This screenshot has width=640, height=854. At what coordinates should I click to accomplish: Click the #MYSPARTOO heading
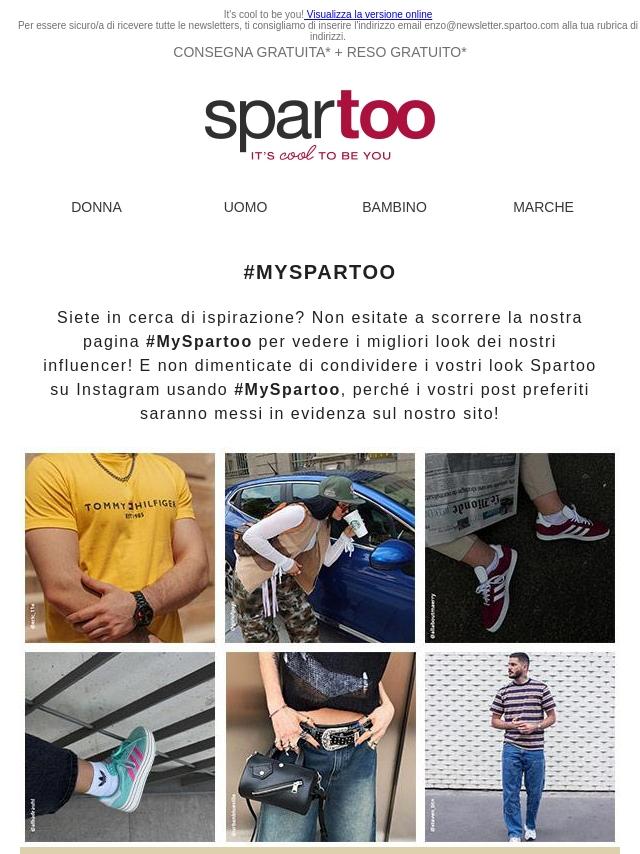320,272
